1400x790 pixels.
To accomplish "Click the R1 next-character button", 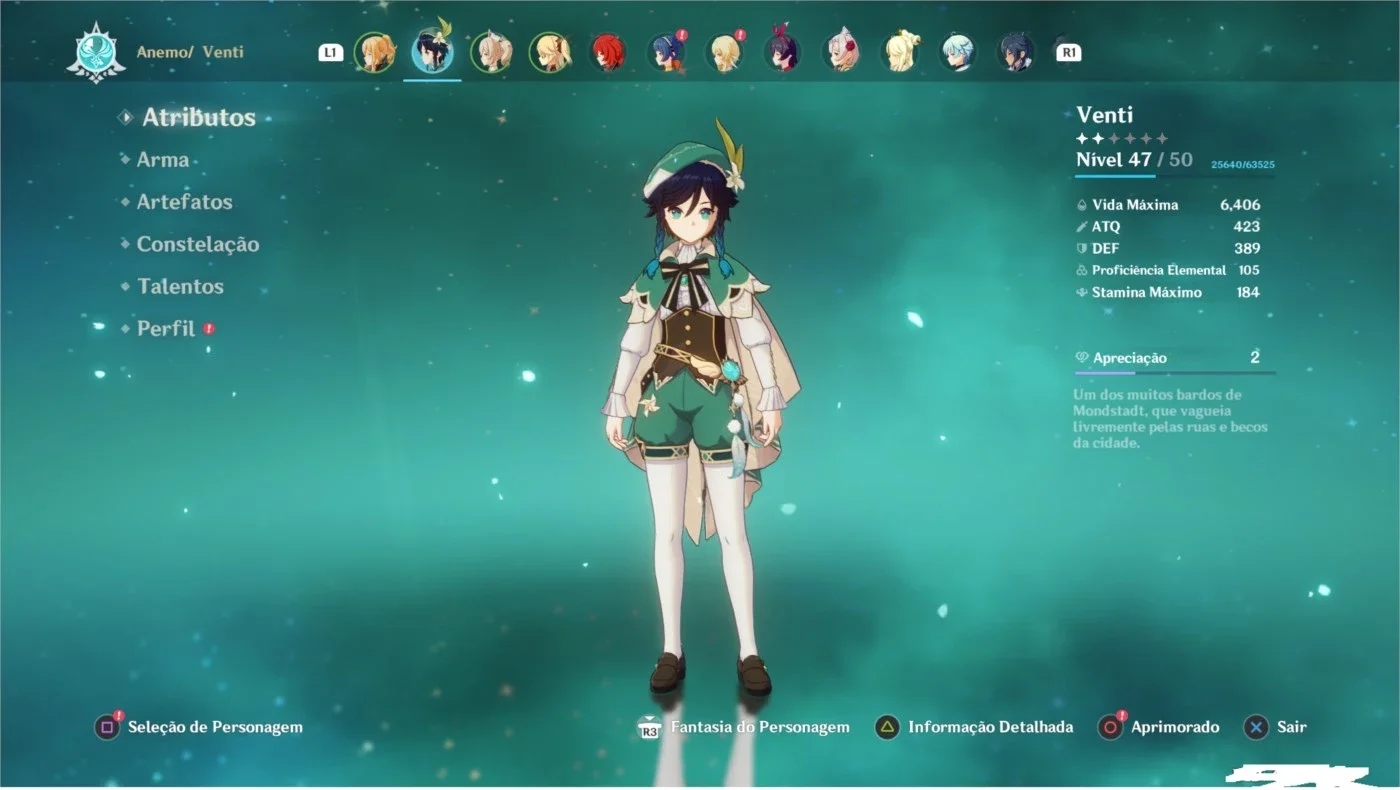I will point(1069,53).
